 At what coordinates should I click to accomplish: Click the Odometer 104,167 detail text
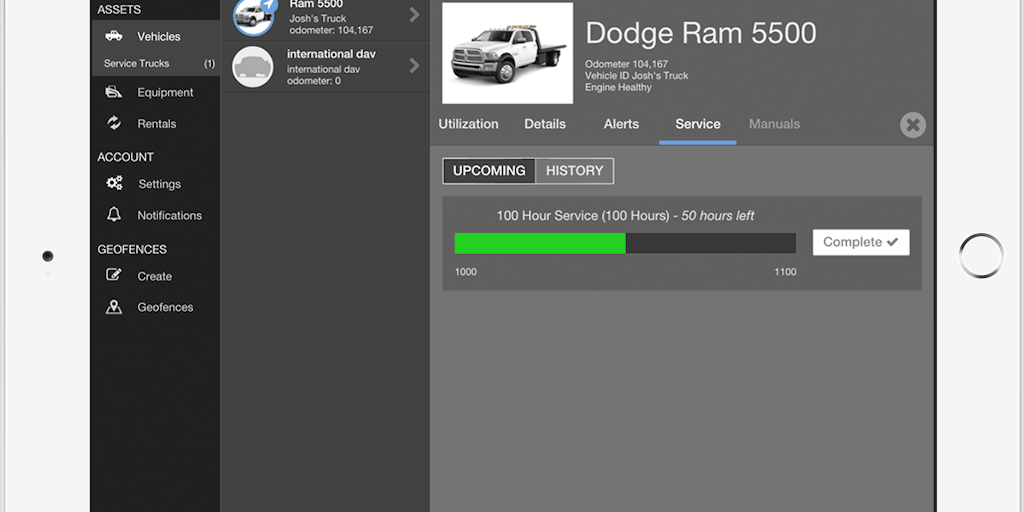coord(626,64)
